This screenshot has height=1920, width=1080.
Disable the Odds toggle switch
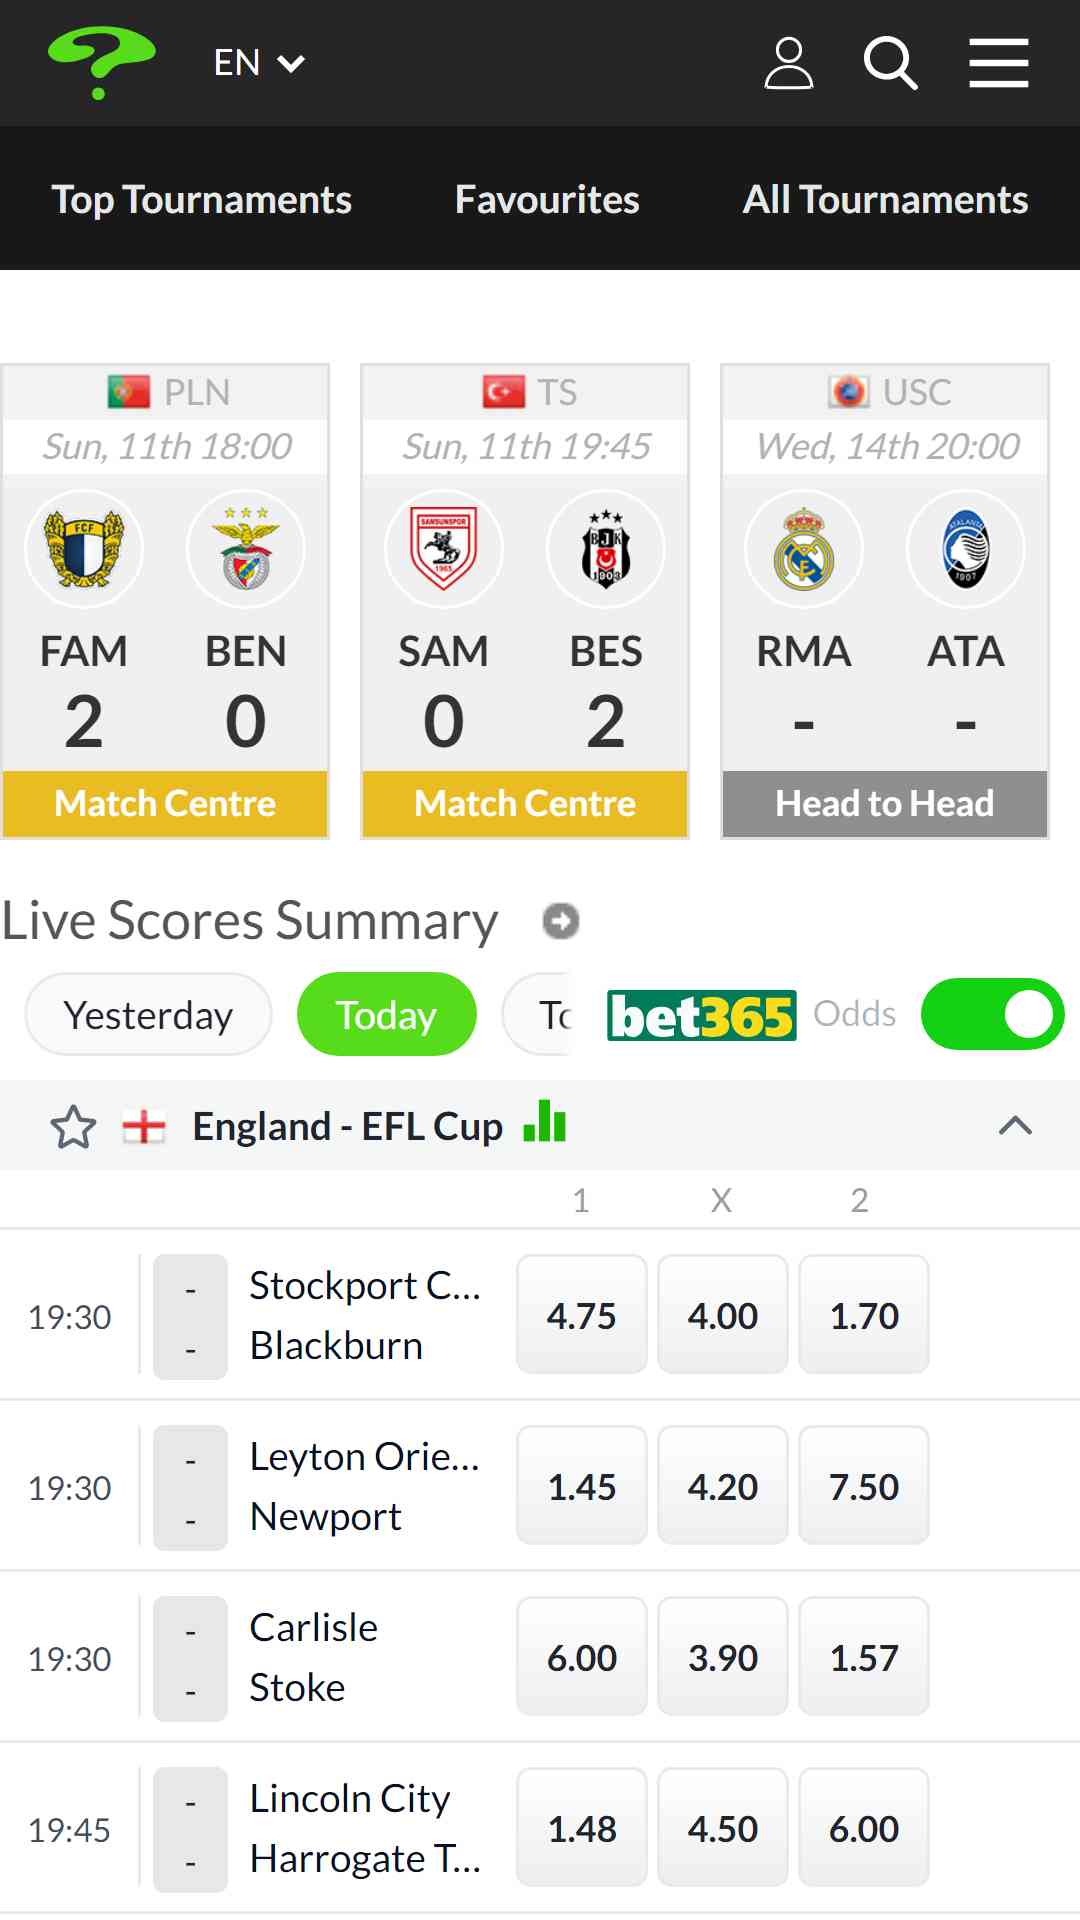point(992,1014)
